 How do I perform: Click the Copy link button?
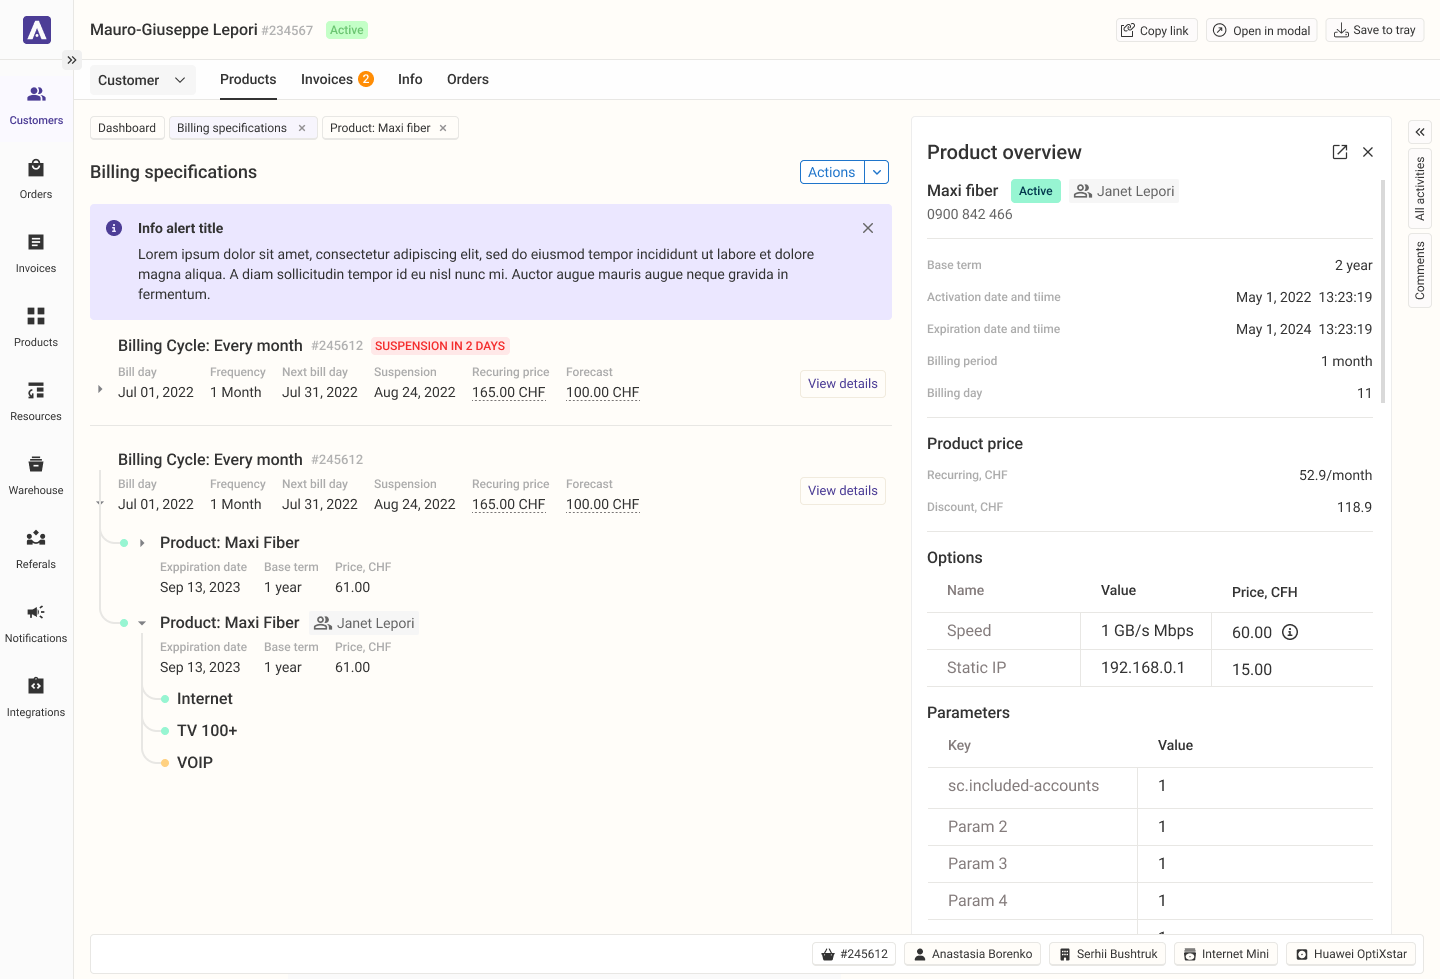(x=1156, y=30)
